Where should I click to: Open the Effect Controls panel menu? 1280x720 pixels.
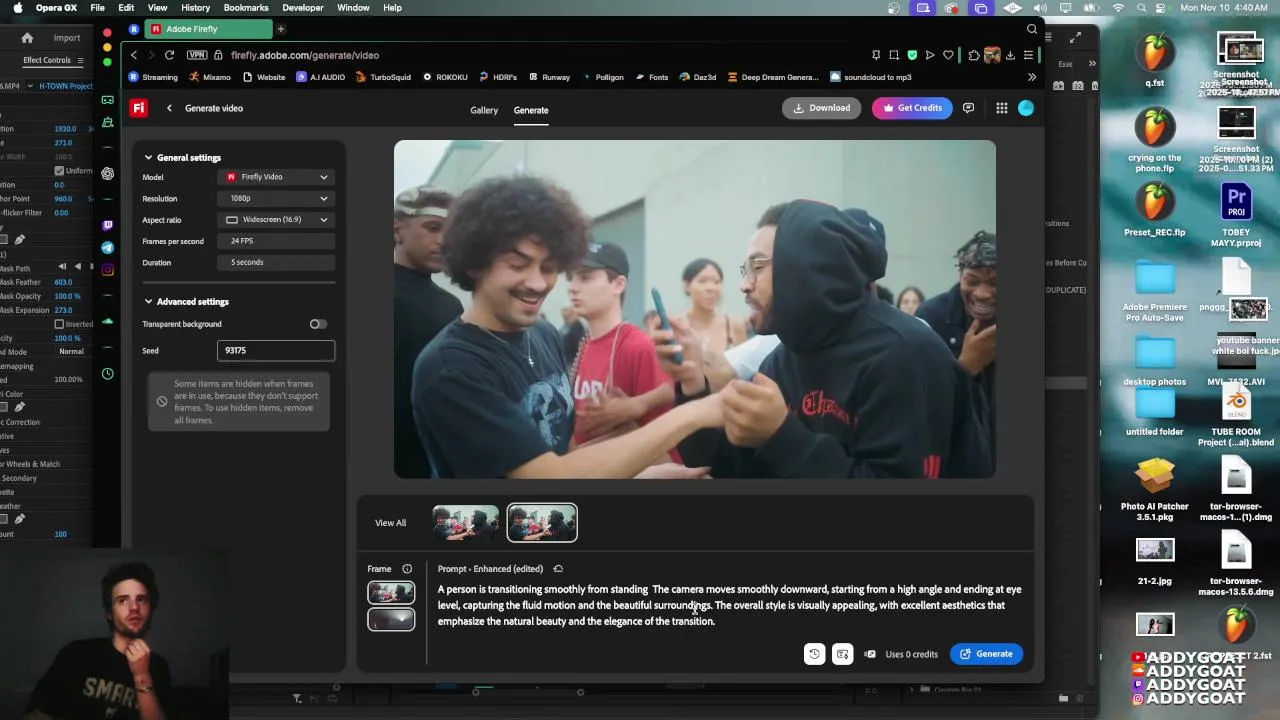coord(80,60)
